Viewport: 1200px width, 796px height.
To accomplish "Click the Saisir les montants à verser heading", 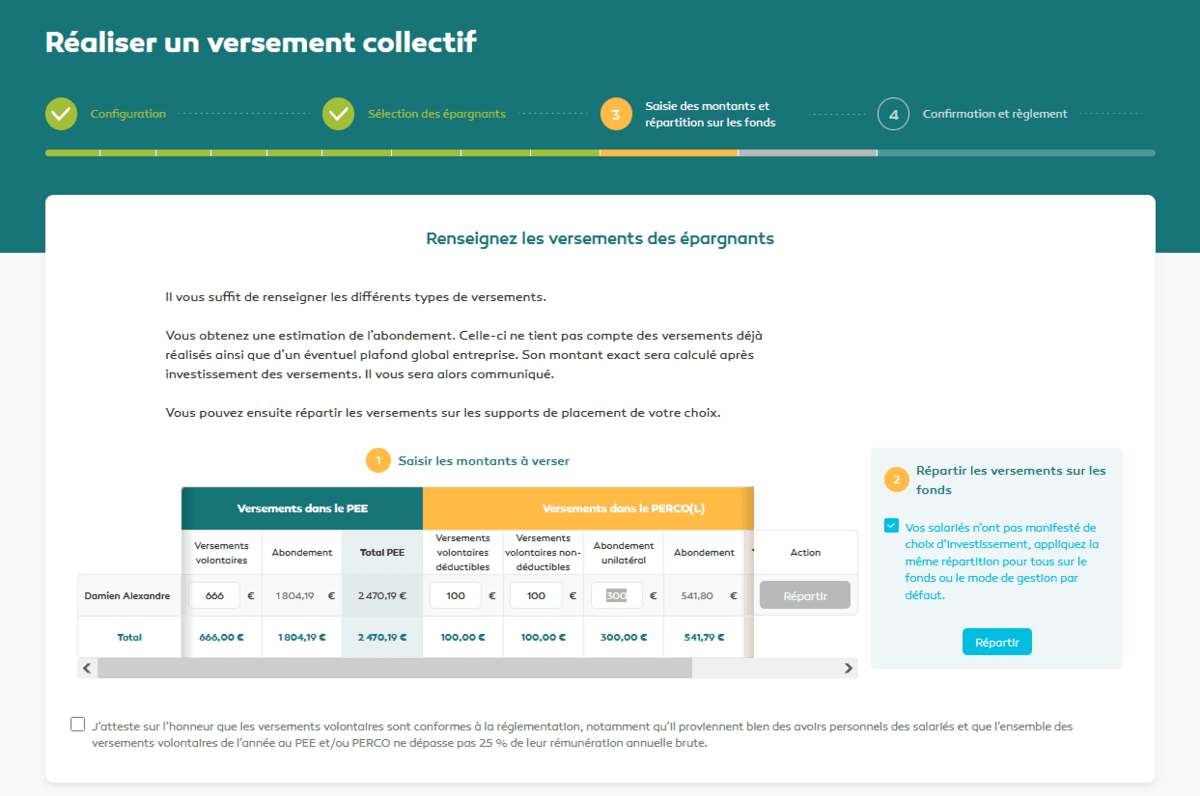I will tap(484, 461).
